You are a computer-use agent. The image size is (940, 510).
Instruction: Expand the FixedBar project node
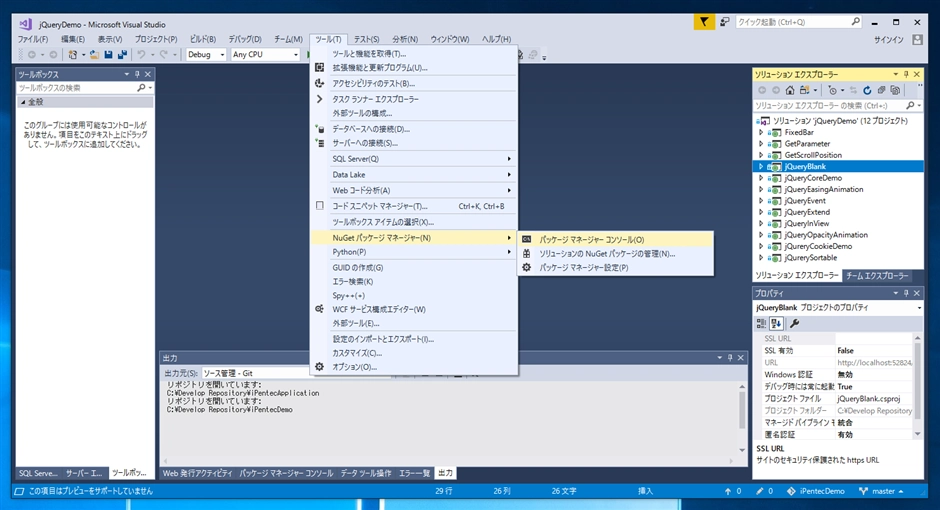tap(761, 132)
